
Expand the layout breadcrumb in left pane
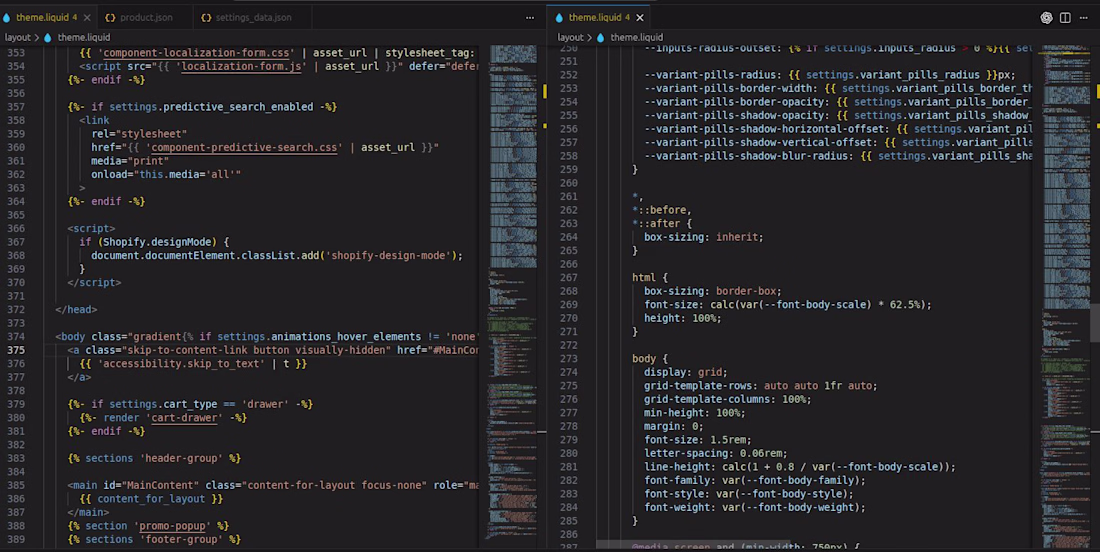(x=18, y=37)
